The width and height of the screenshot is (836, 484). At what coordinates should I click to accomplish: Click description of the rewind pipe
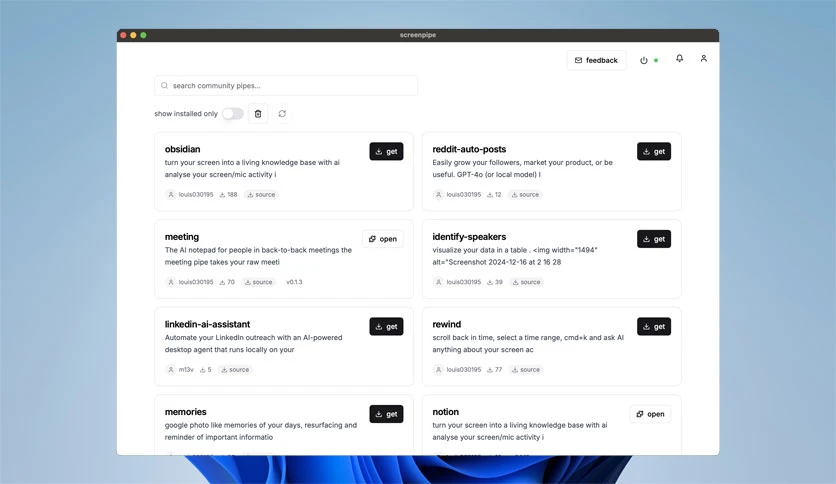pos(528,343)
